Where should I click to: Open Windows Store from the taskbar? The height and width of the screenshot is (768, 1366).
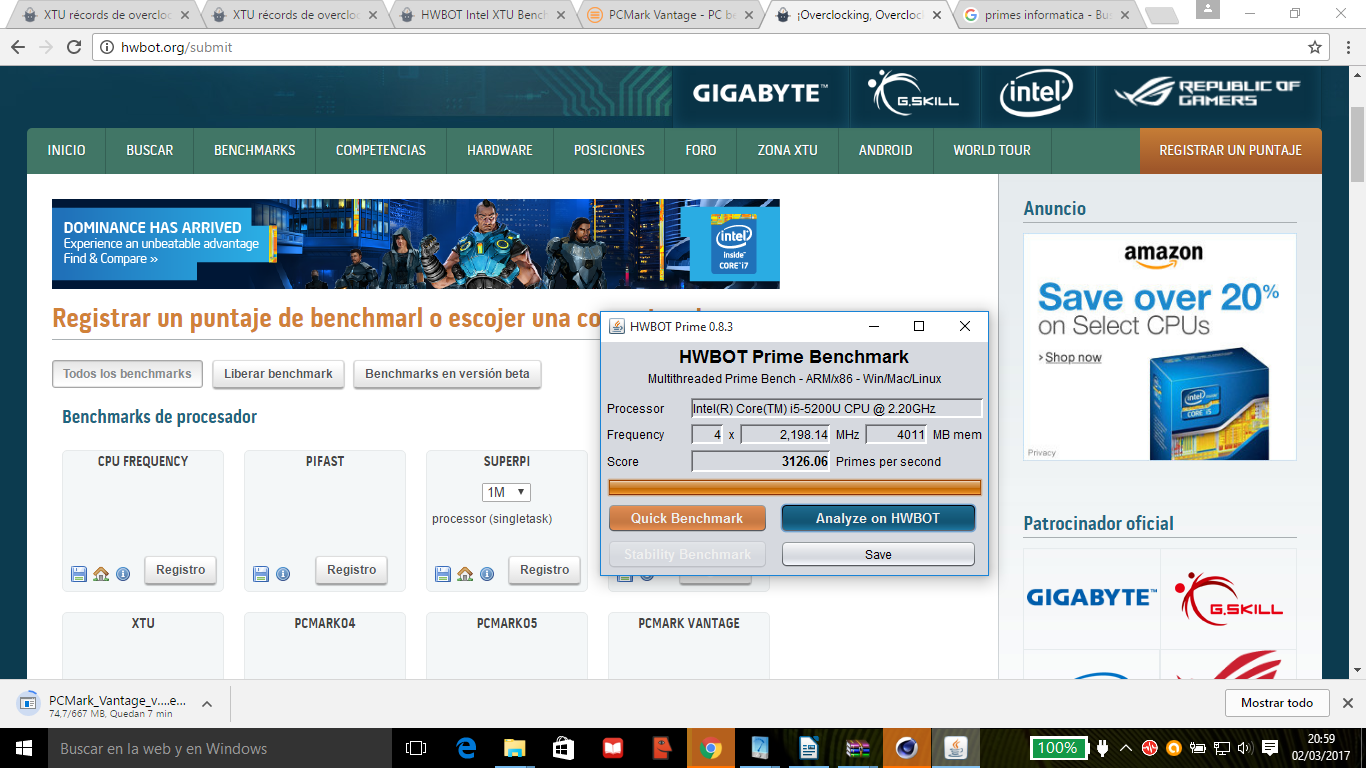(x=563, y=748)
